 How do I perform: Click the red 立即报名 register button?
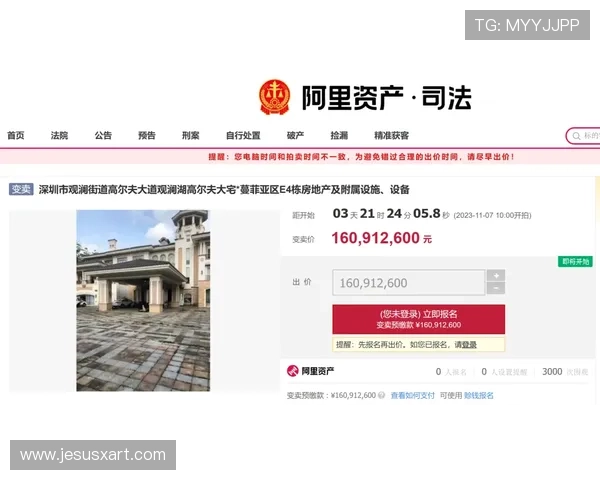tap(419, 319)
